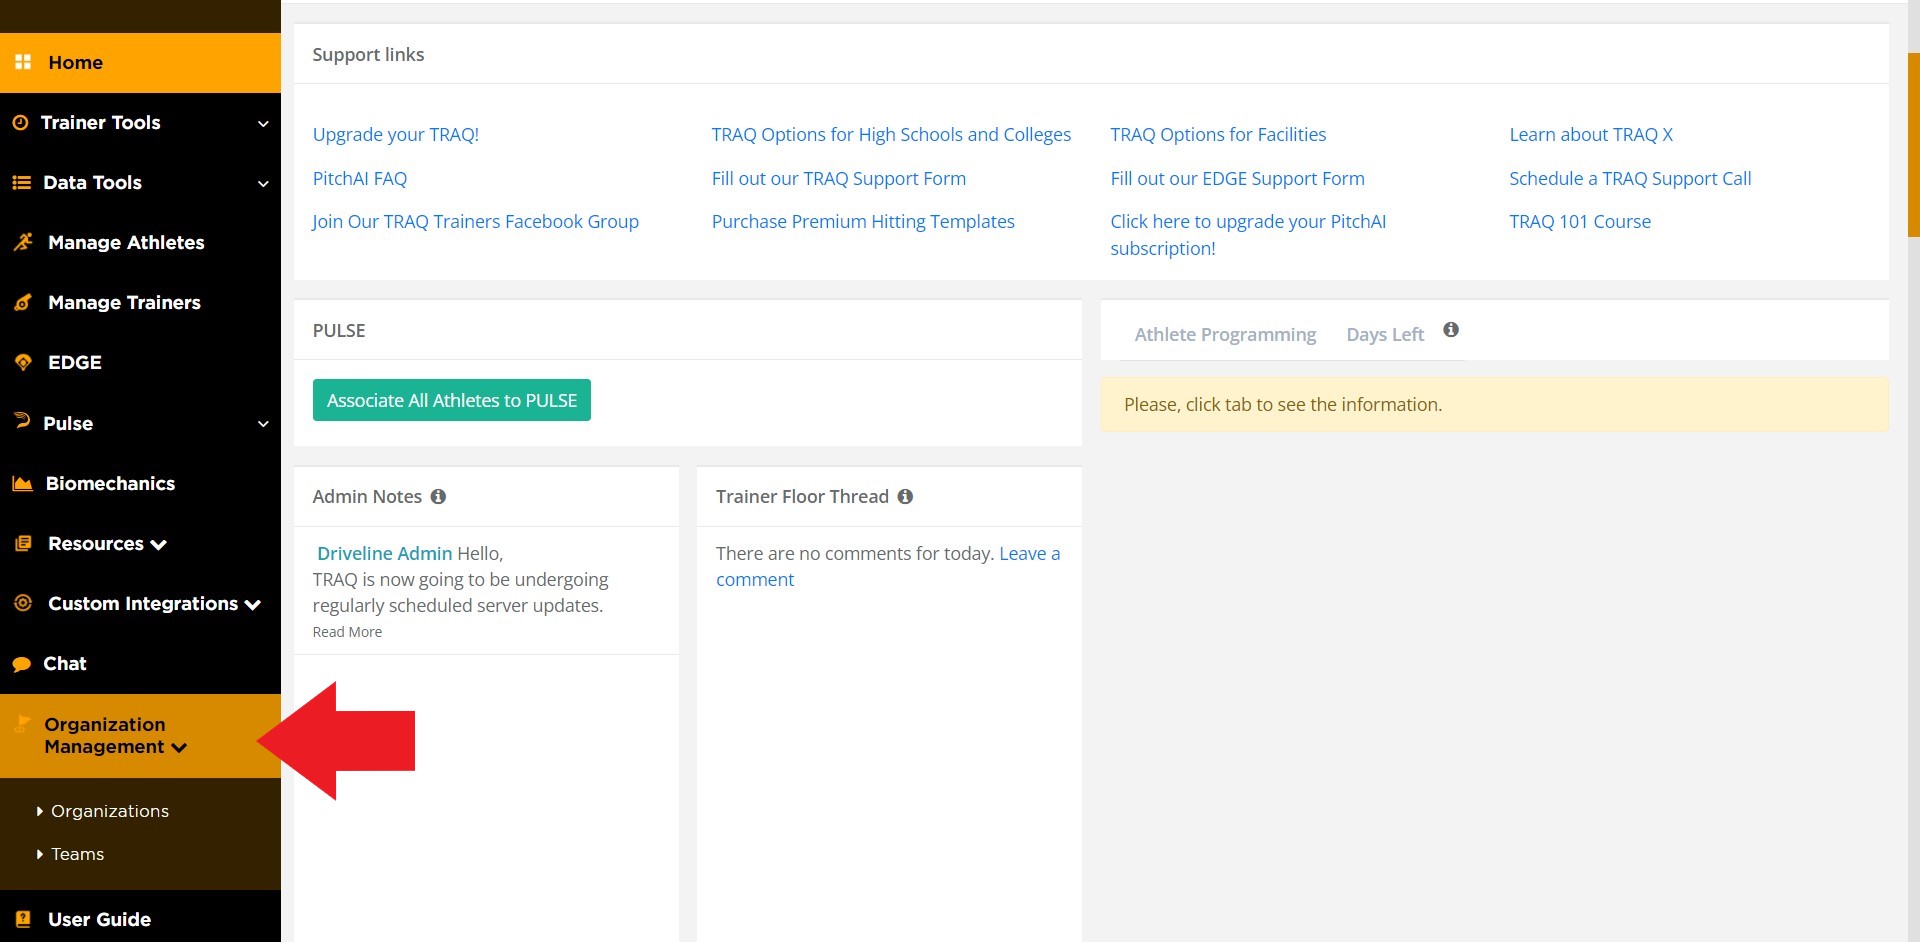This screenshot has height=942, width=1920.
Task: Click Associate All Athletes to PULSE button
Action: pos(452,400)
